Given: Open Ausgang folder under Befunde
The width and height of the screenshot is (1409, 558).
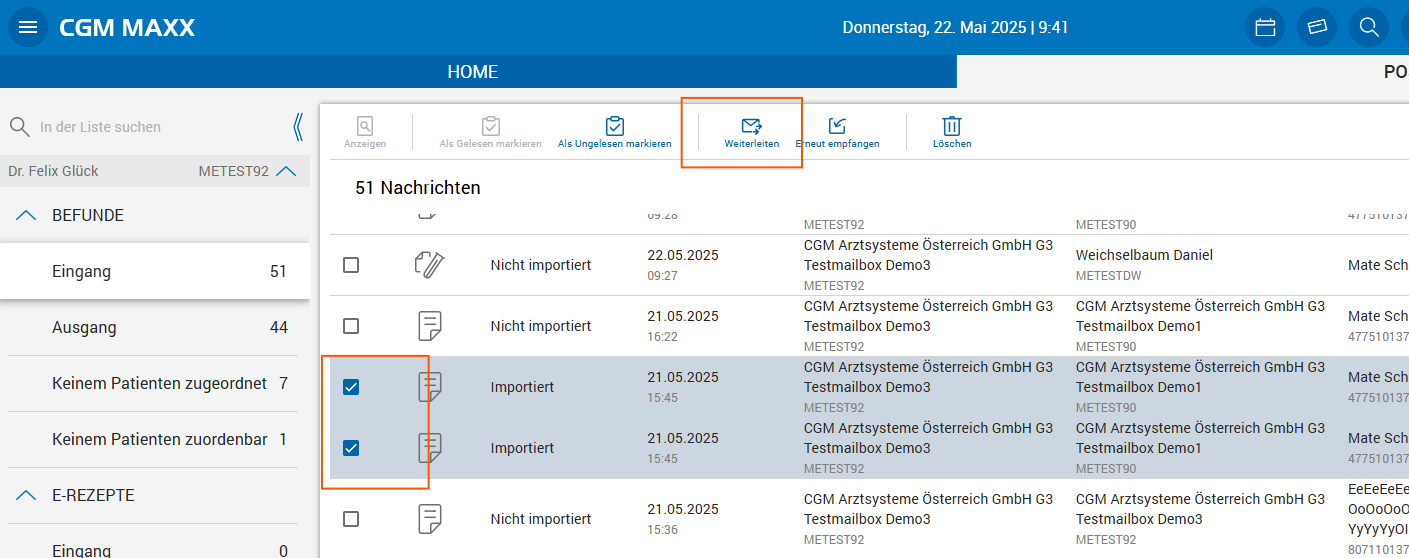Looking at the screenshot, I should point(85,327).
